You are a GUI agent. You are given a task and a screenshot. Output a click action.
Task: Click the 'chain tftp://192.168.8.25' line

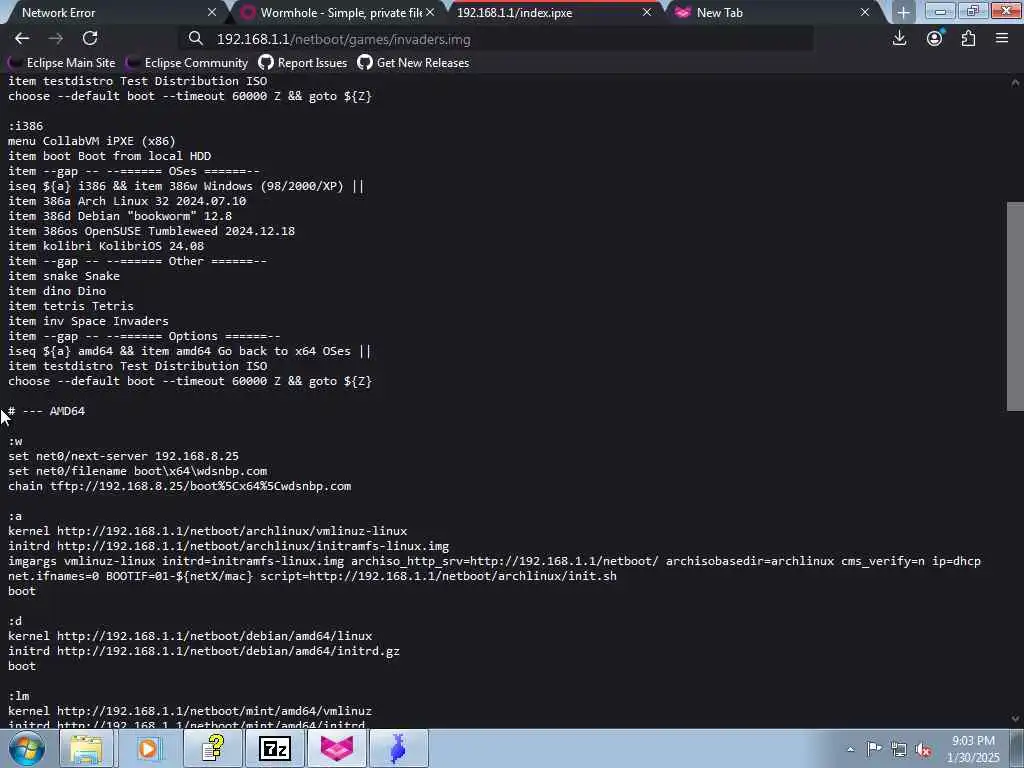[x=180, y=486]
